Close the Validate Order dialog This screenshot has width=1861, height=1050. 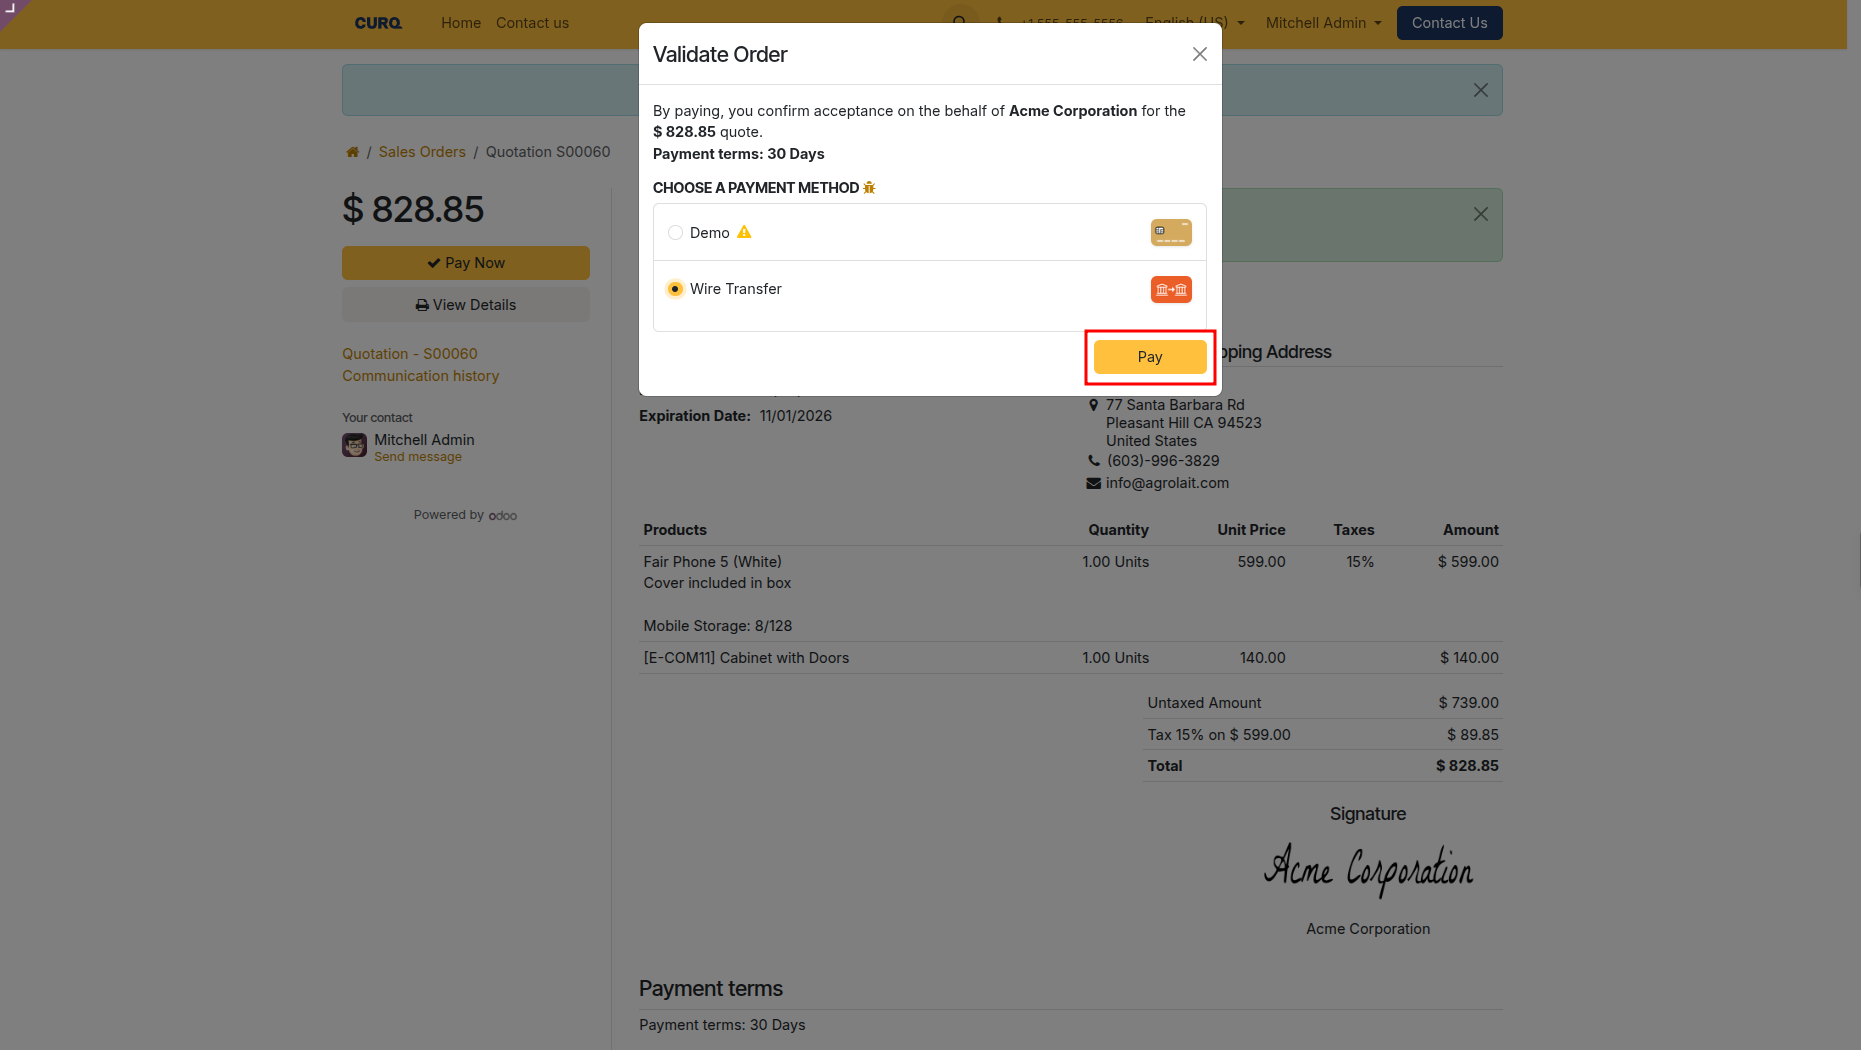click(x=1200, y=54)
